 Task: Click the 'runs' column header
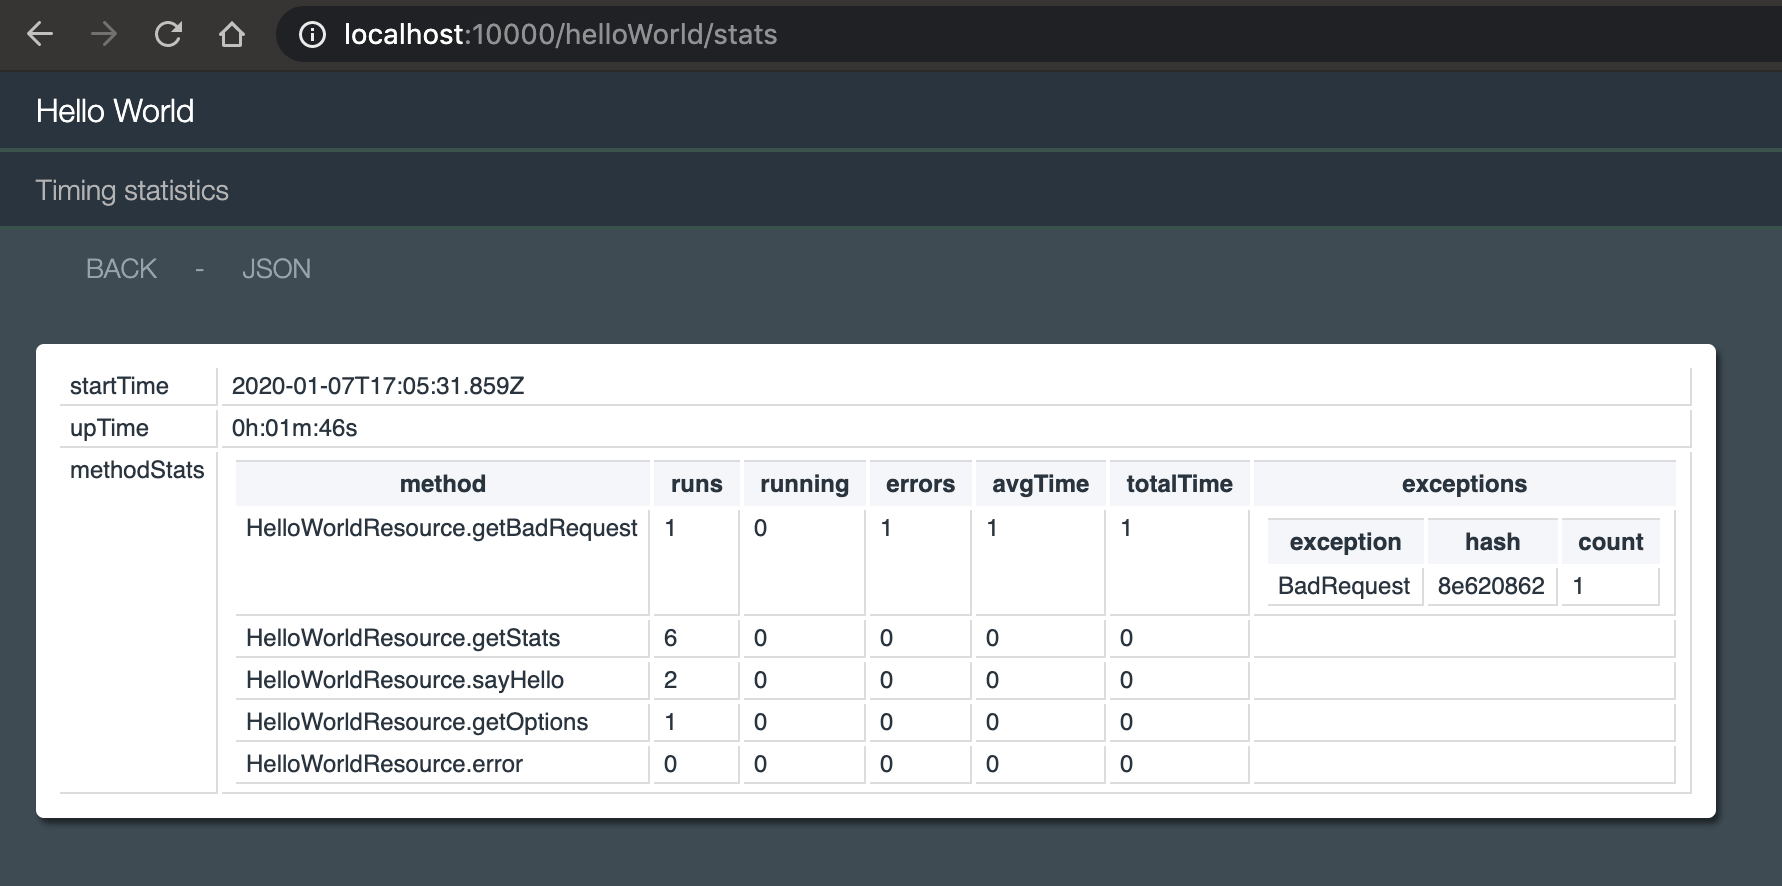click(696, 484)
